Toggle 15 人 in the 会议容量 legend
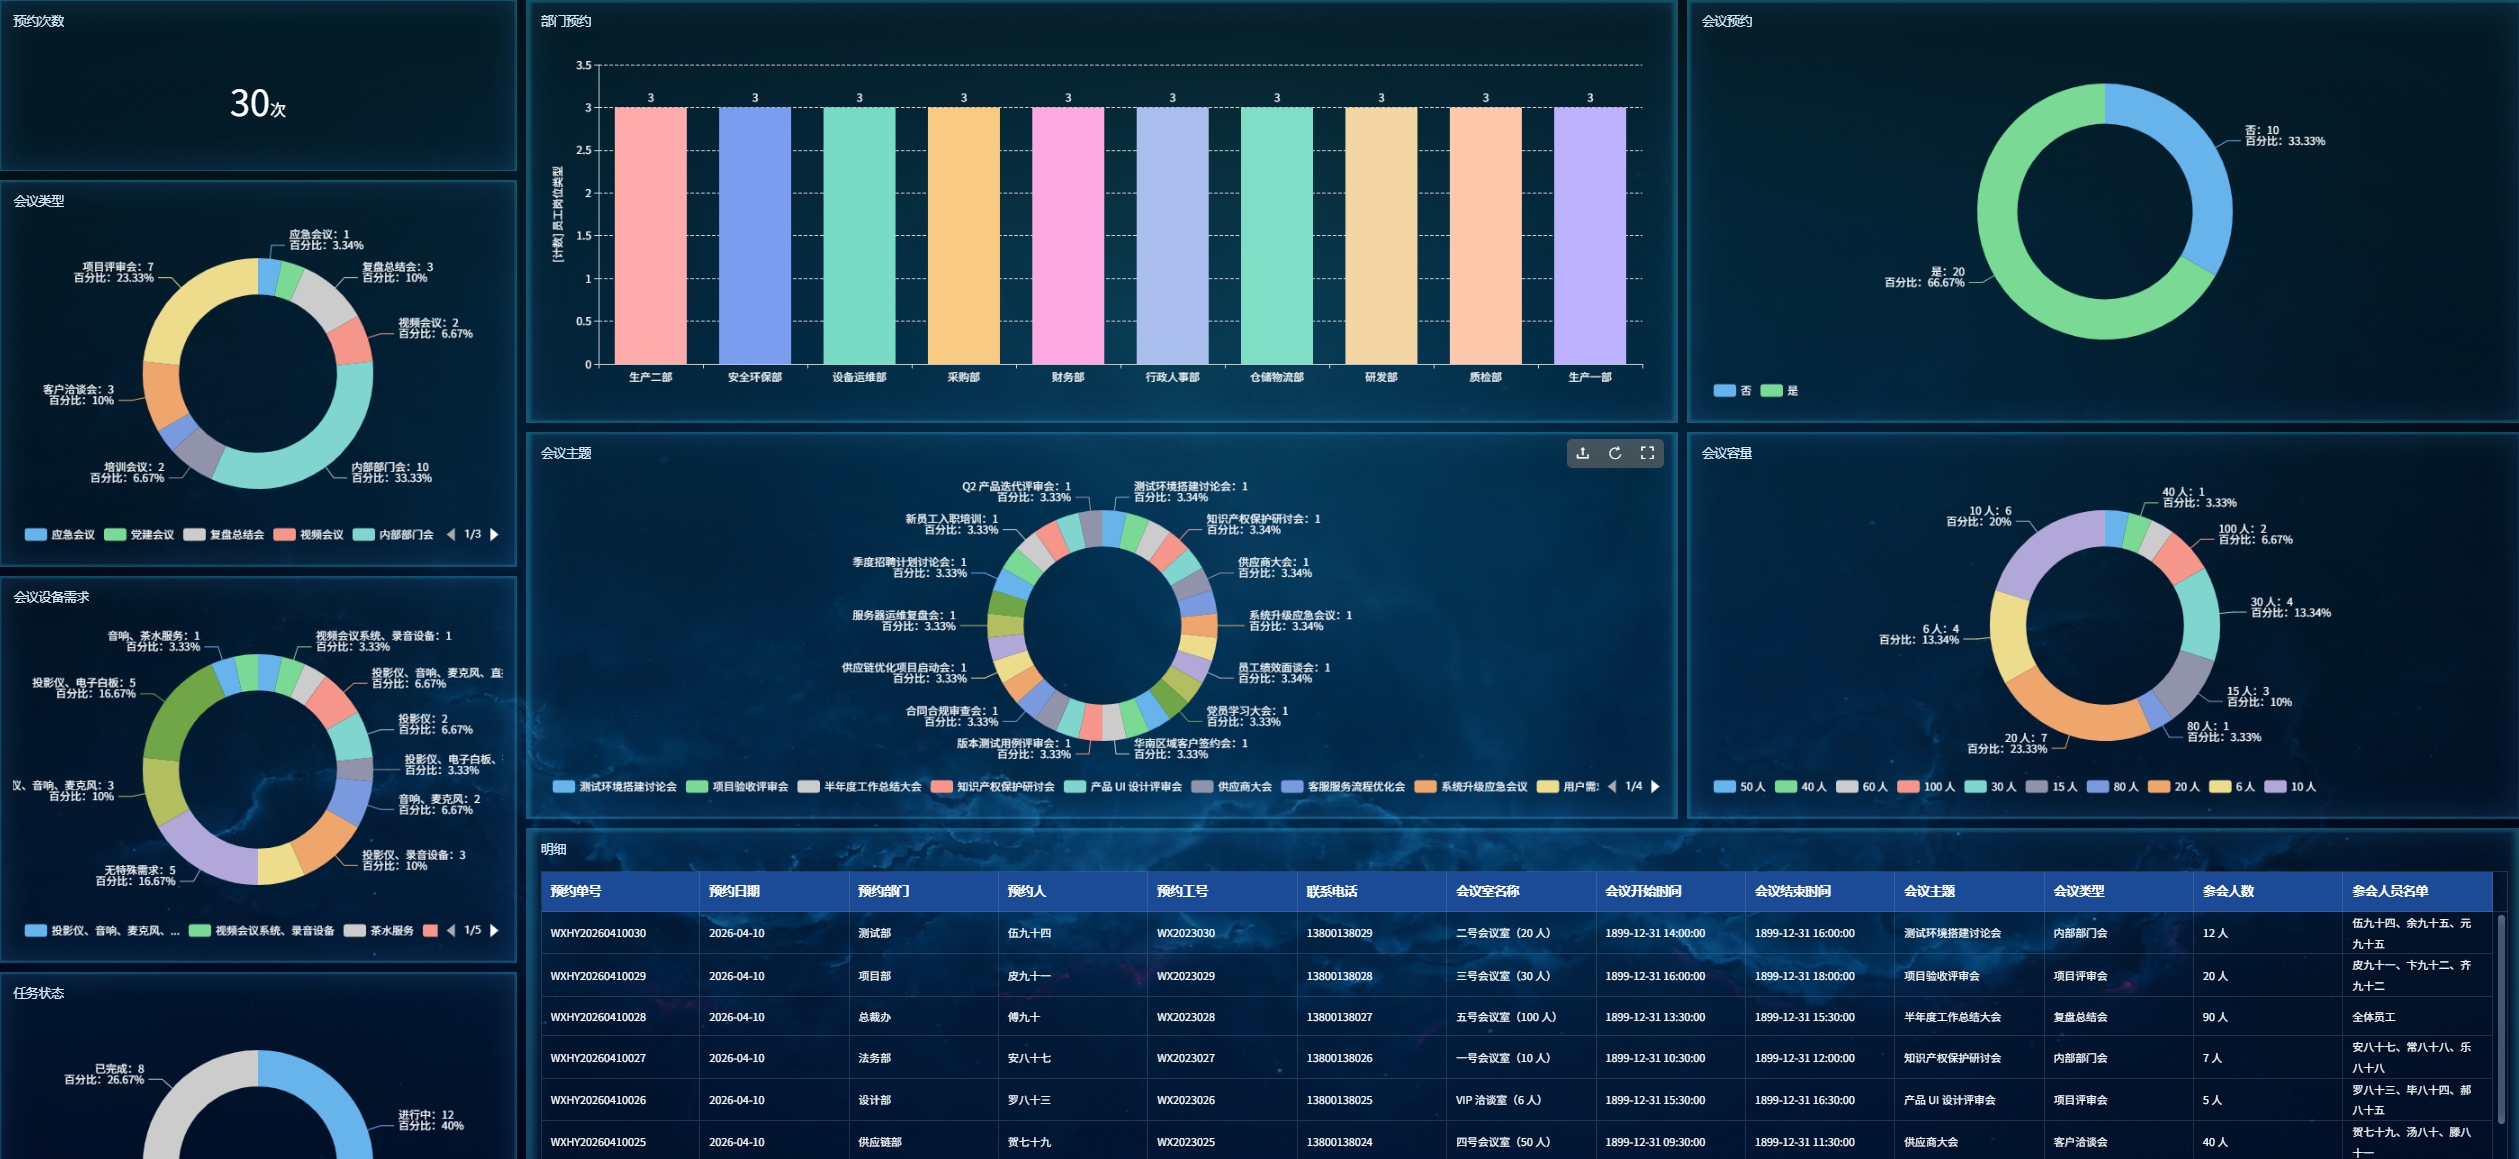The height and width of the screenshot is (1159, 2519). click(2052, 787)
